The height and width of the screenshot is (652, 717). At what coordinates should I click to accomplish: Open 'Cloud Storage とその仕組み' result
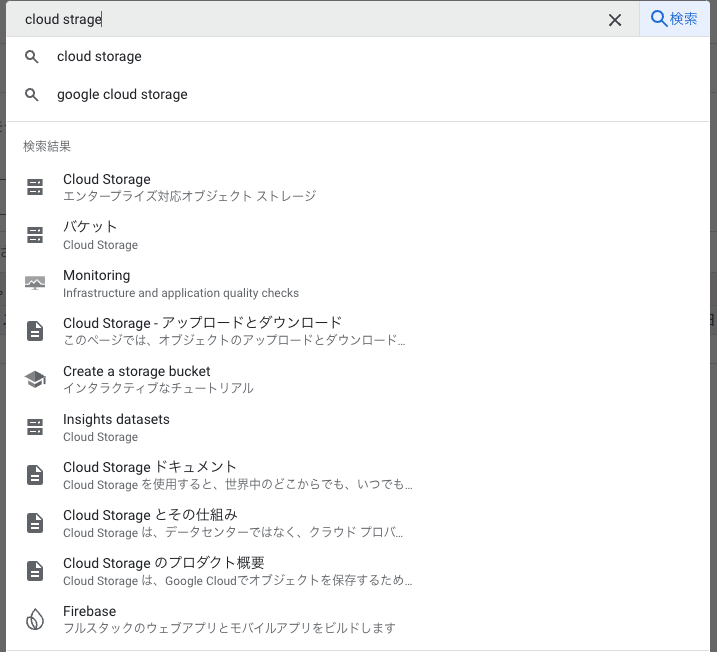tap(358, 524)
